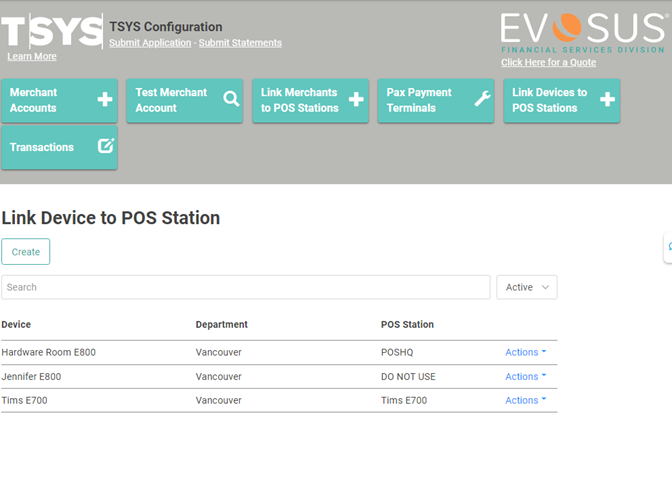Click the plus icon on Link Merchants tile
Screen dimensions: 672x491
(356, 99)
